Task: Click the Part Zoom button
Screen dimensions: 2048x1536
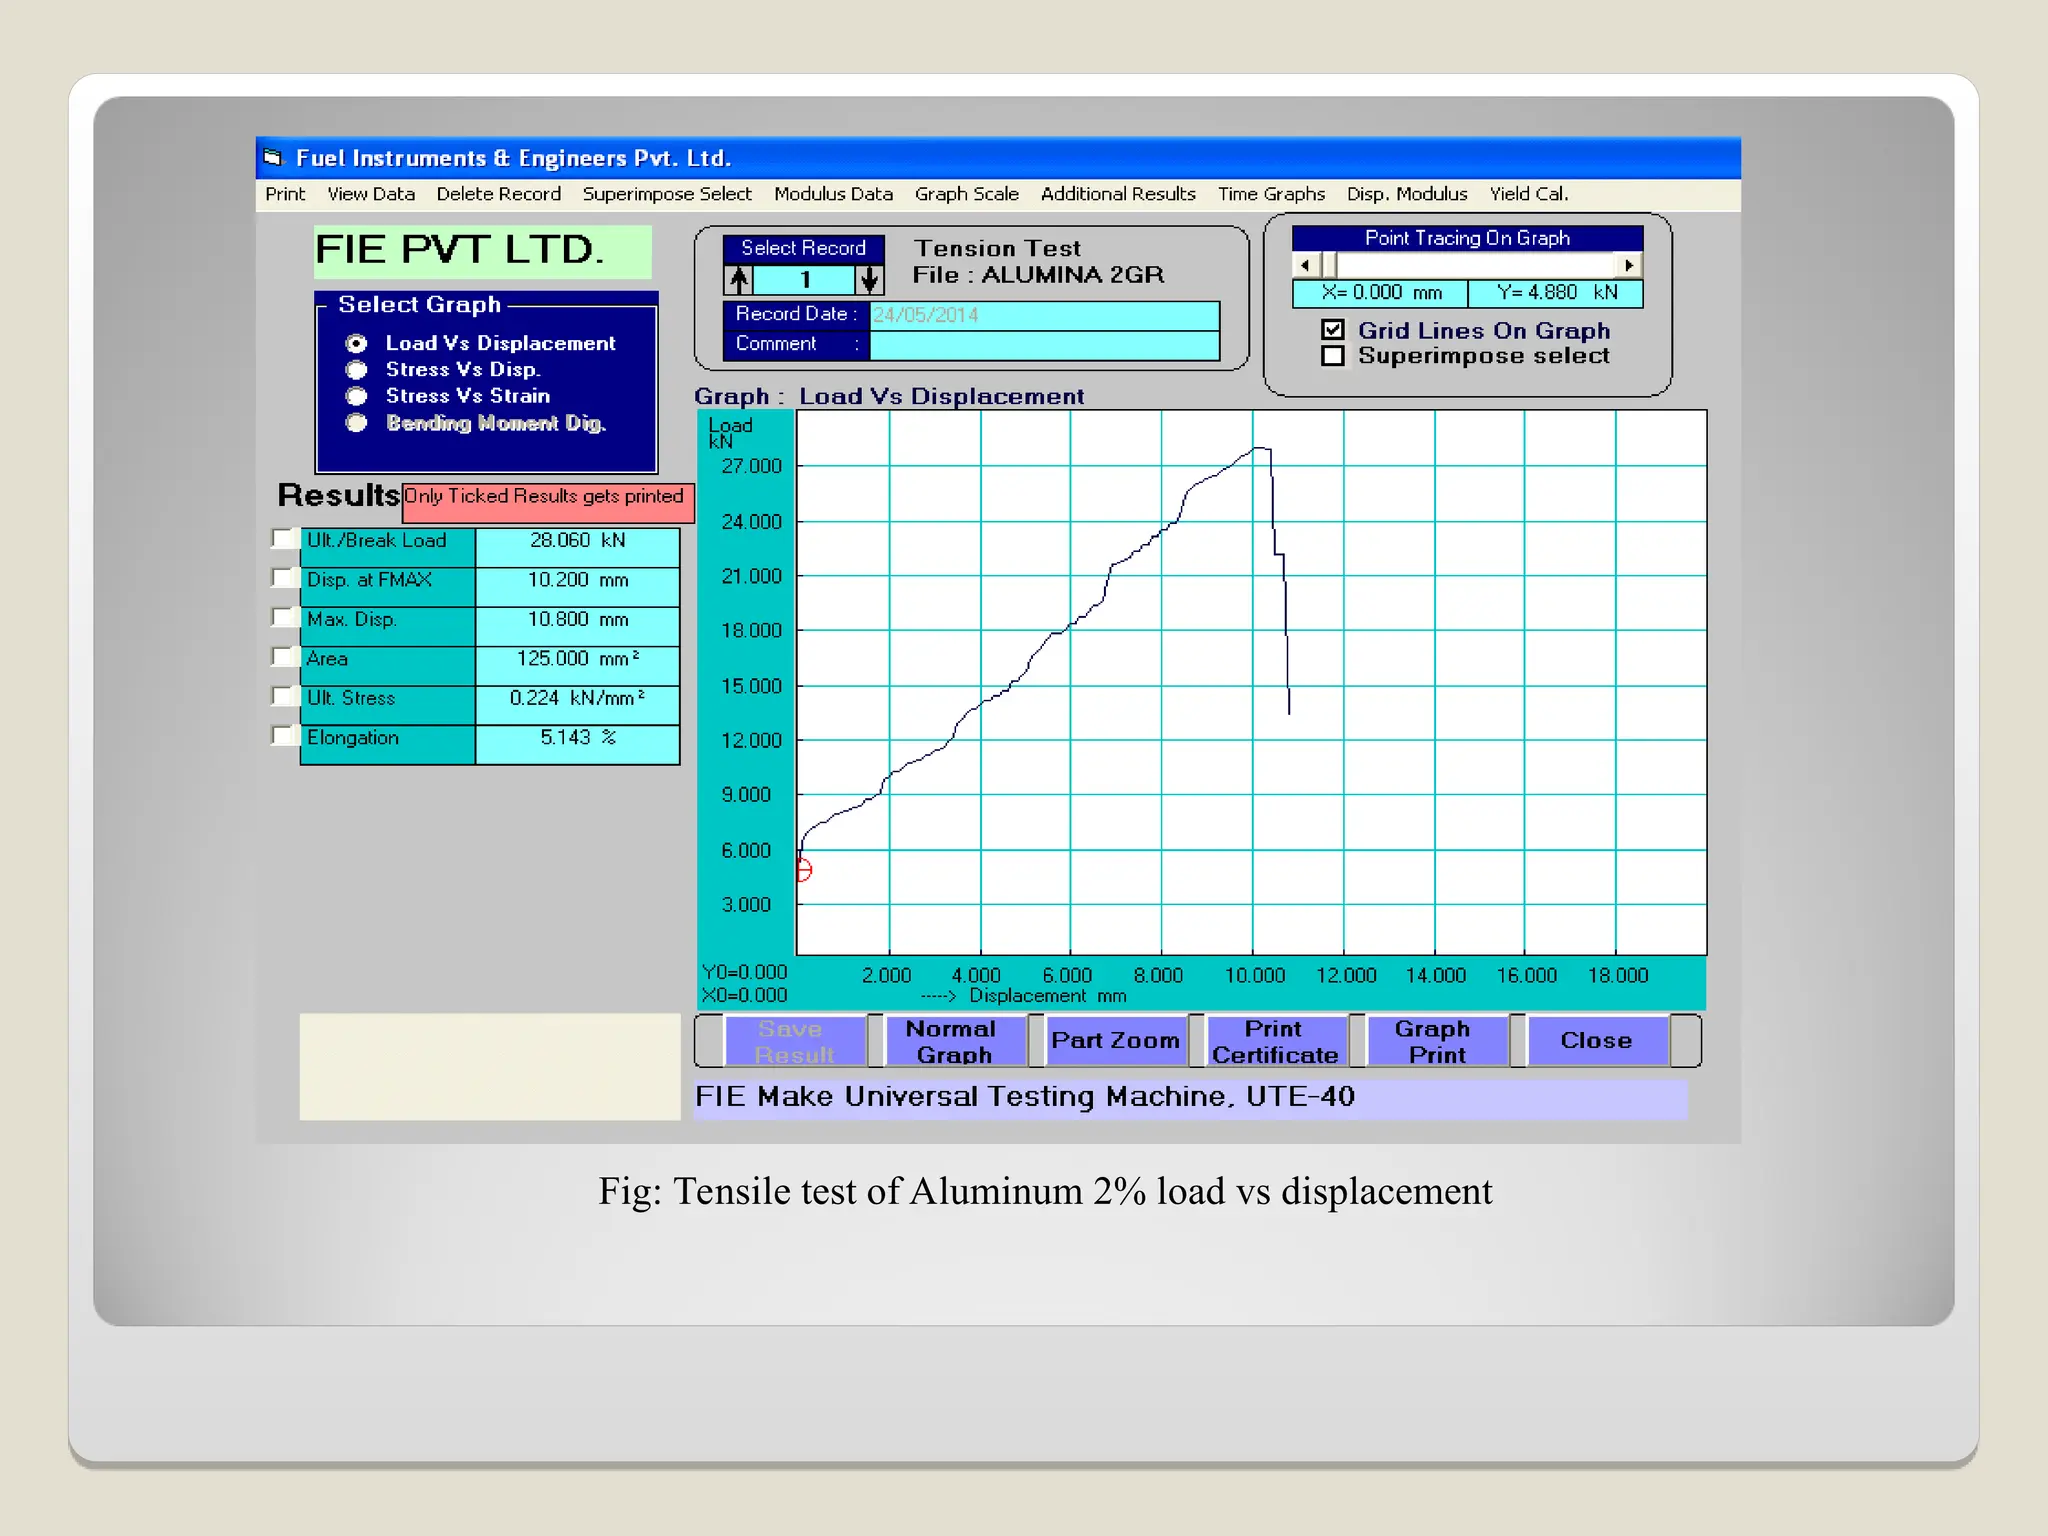Action: tap(1116, 1041)
